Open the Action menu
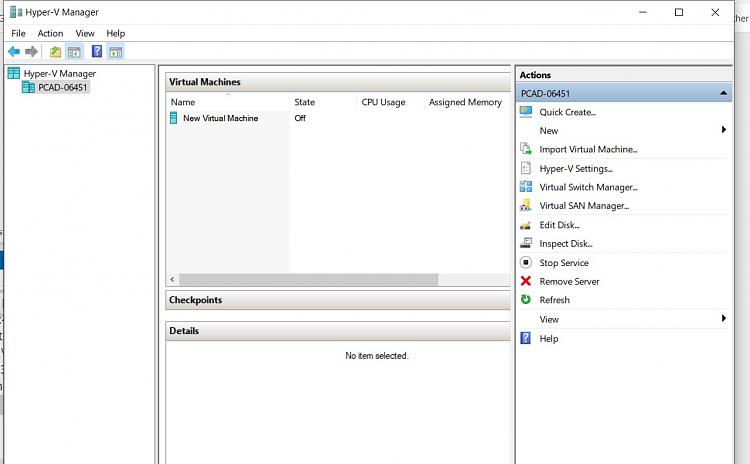 (x=50, y=33)
